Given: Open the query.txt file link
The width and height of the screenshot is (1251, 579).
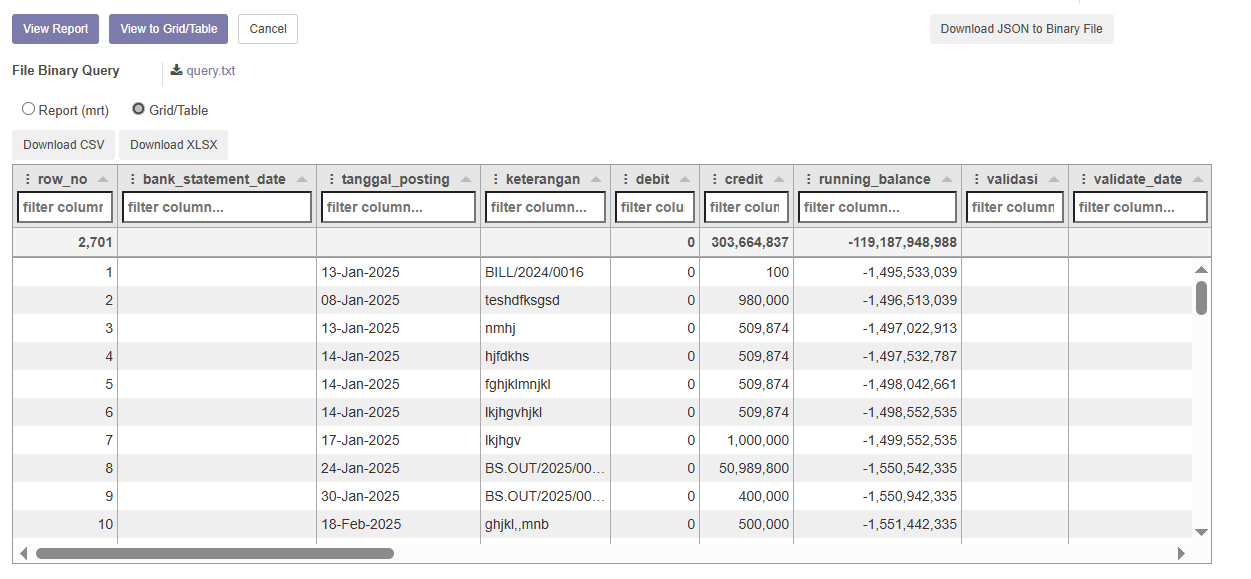Looking at the screenshot, I should coord(210,71).
